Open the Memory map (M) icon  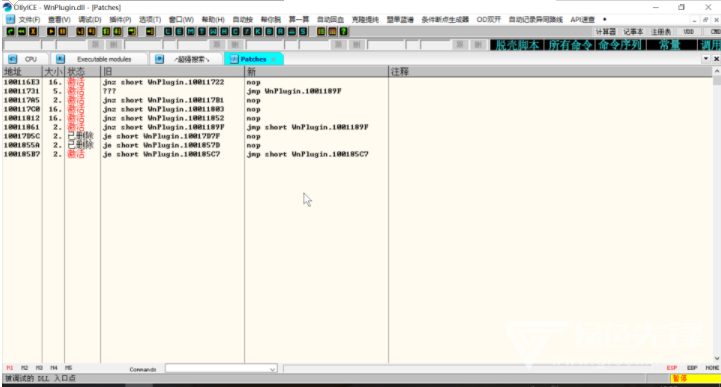click(190, 32)
